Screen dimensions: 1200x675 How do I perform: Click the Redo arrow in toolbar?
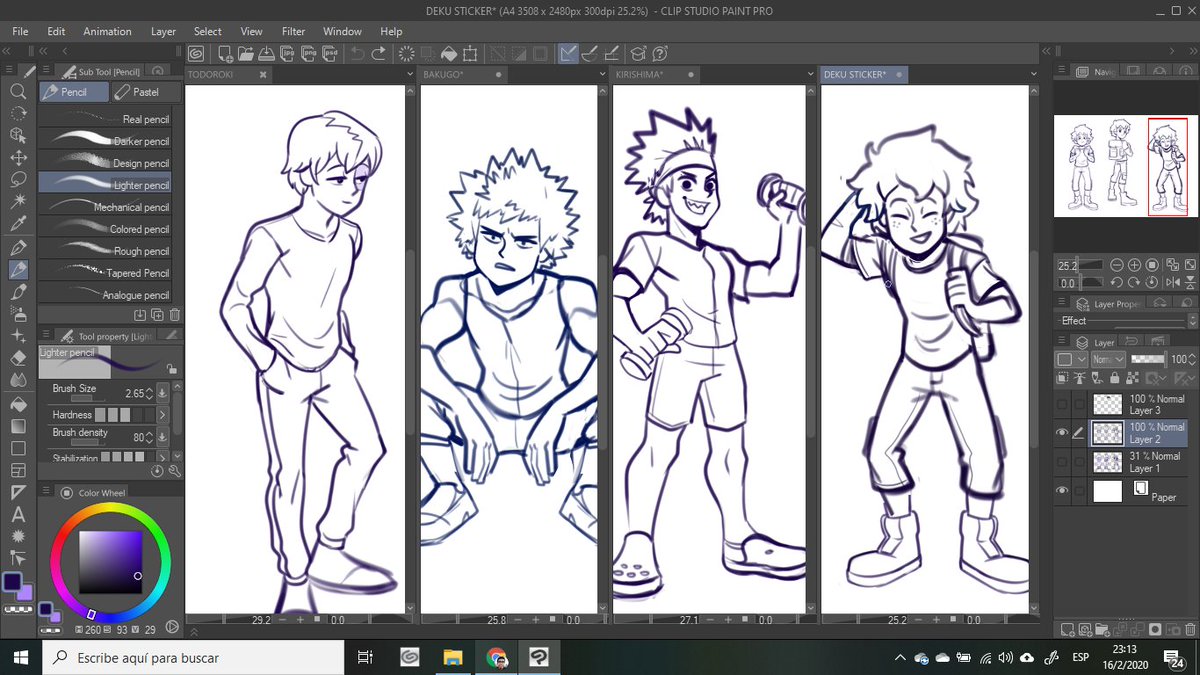(x=379, y=54)
